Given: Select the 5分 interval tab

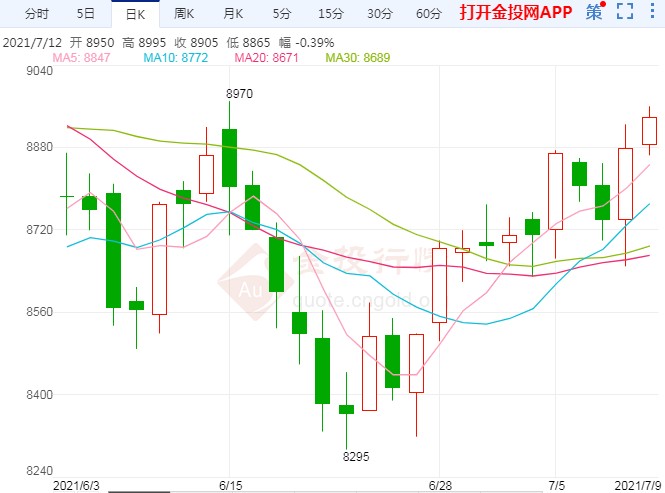Looking at the screenshot, I should 282,14.
